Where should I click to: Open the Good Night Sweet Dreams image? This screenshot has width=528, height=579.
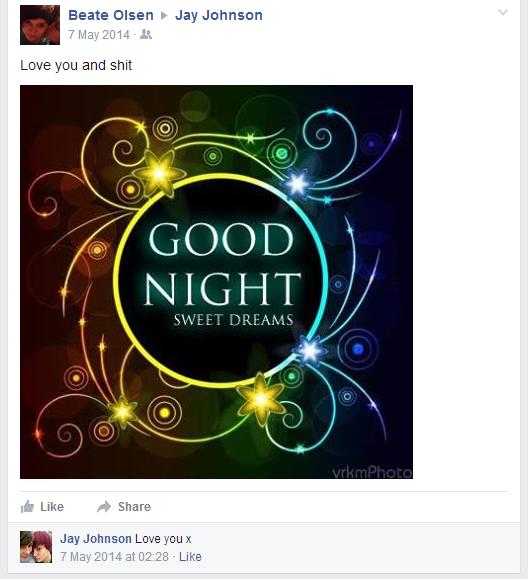216,282
